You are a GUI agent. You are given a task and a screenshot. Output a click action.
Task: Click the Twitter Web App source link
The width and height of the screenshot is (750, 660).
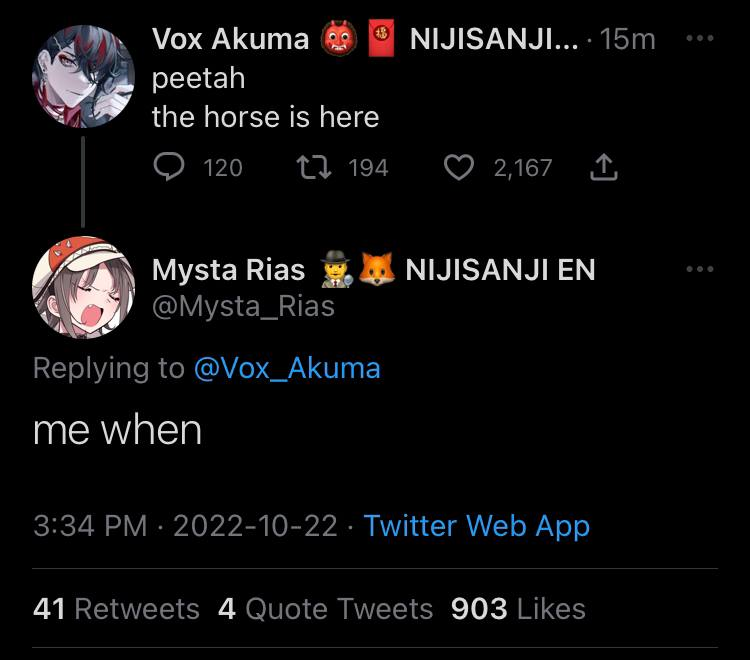coord(476,526)
